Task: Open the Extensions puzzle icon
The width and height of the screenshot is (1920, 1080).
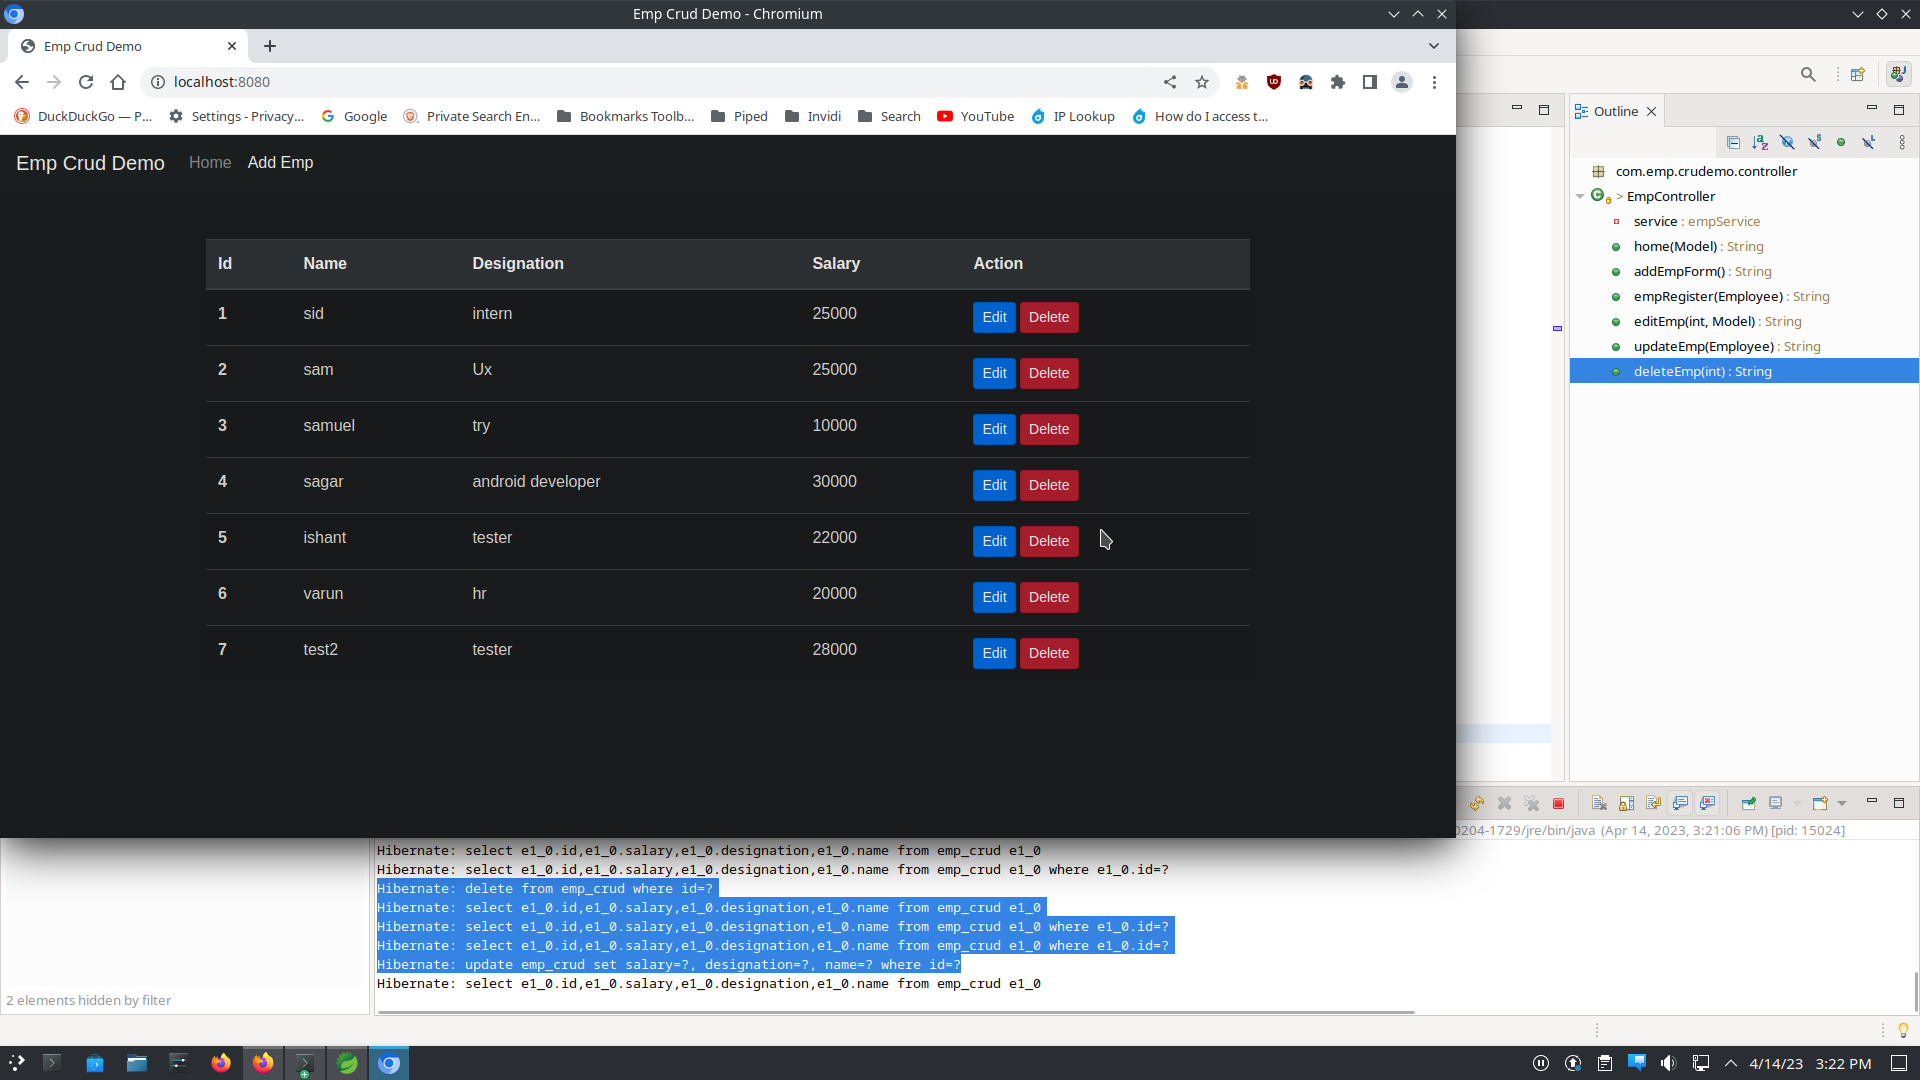Action: click(x=1338, y=82)
